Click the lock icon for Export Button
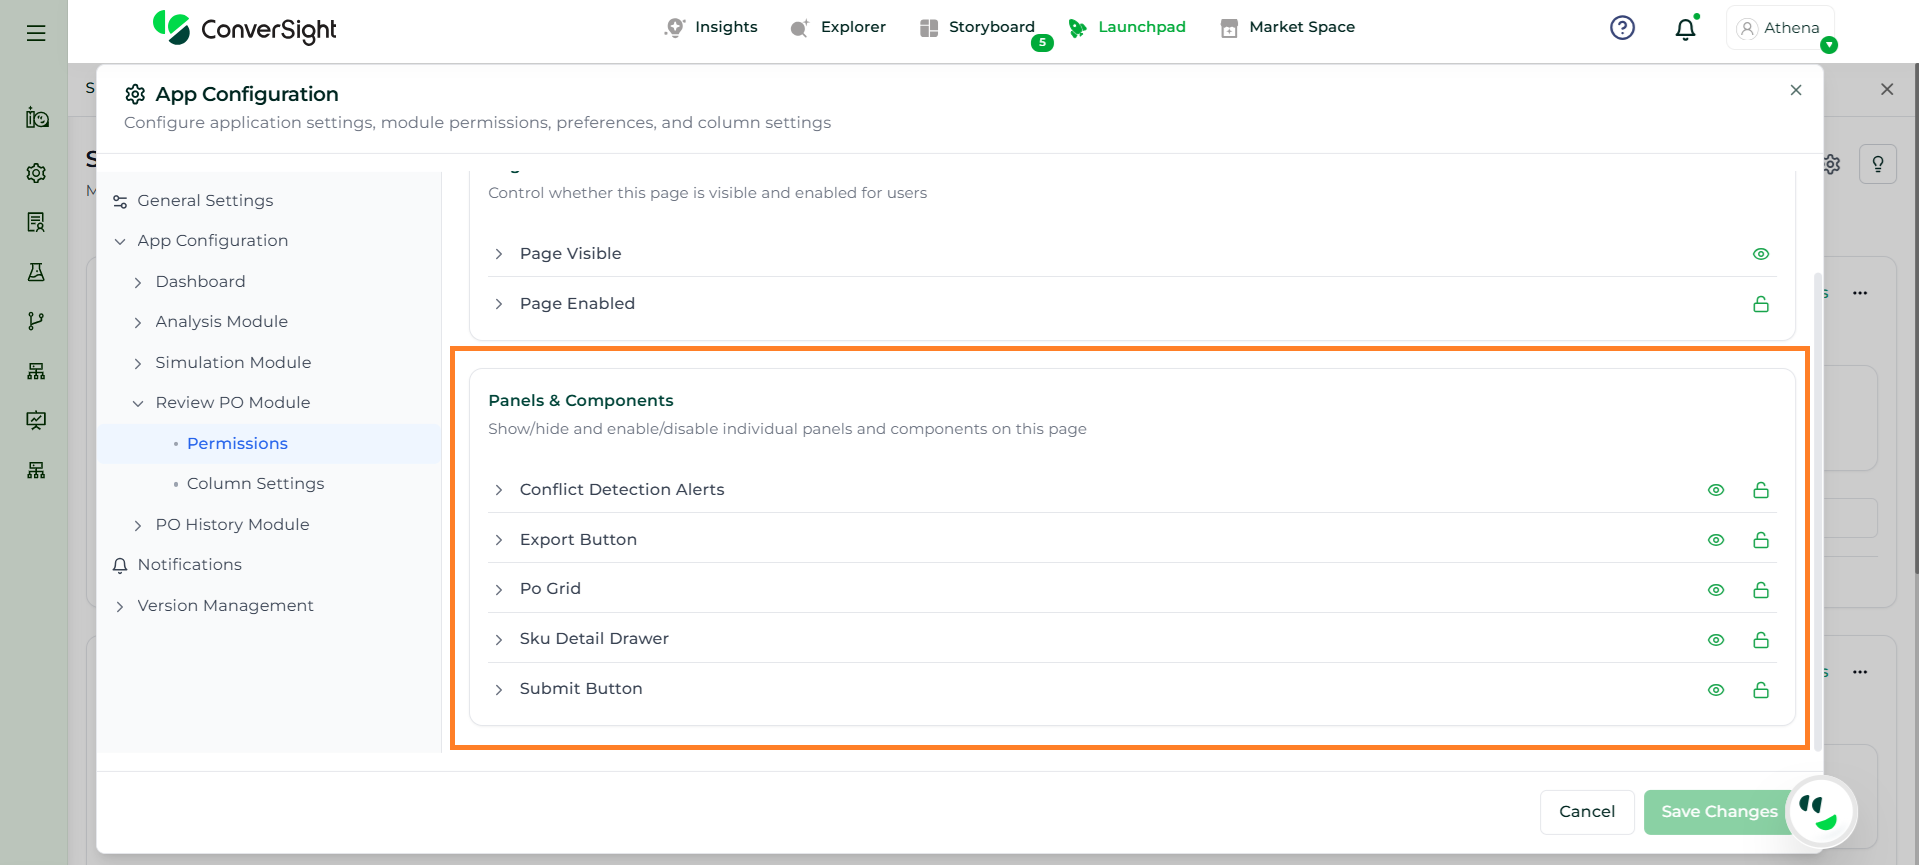Screen dimensions: 1919x865 1760,540
